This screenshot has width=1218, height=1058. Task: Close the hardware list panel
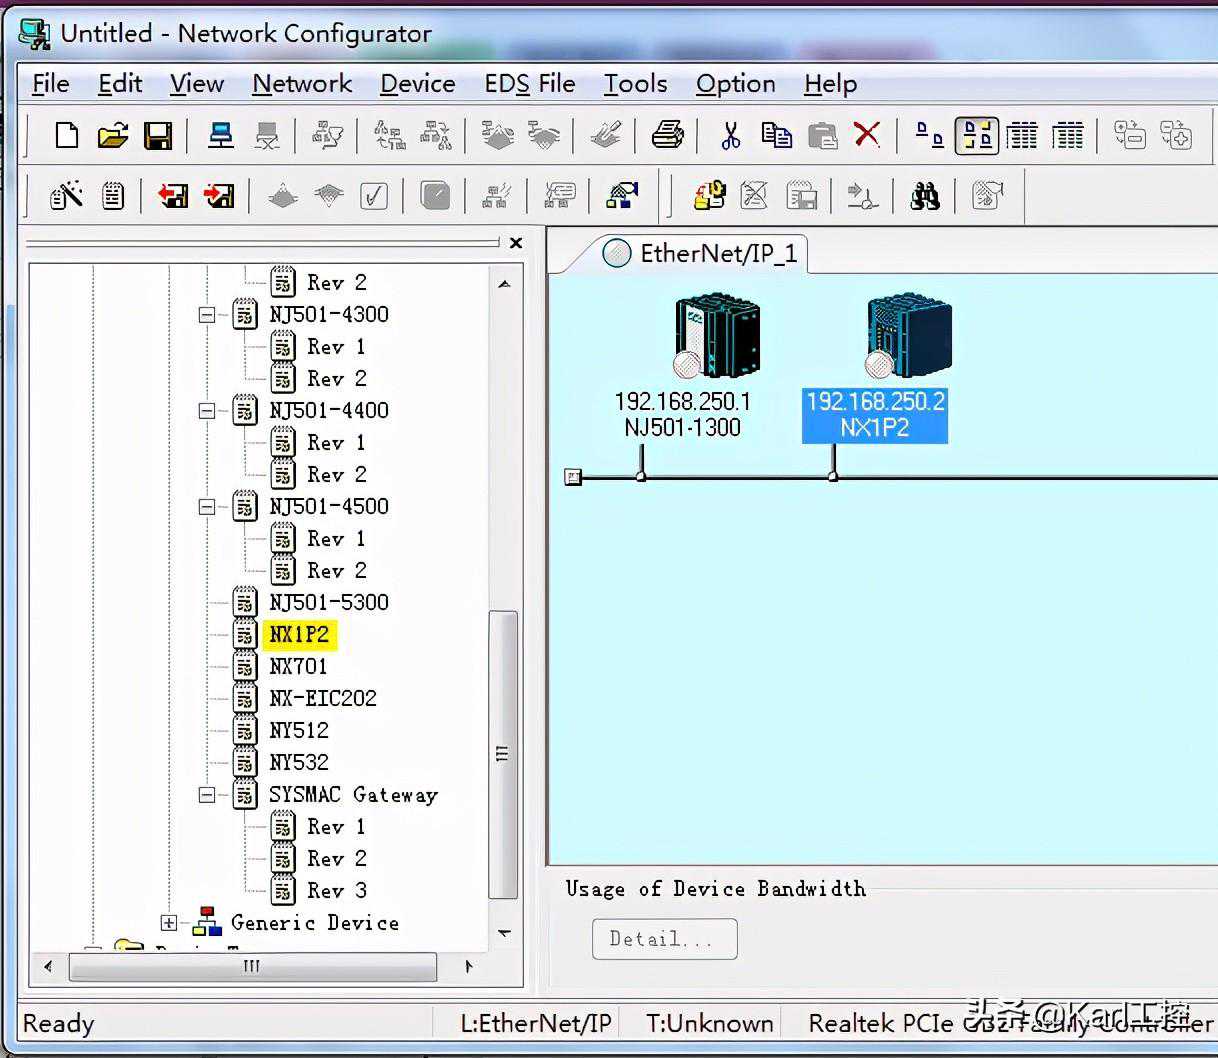pos(516,242)
